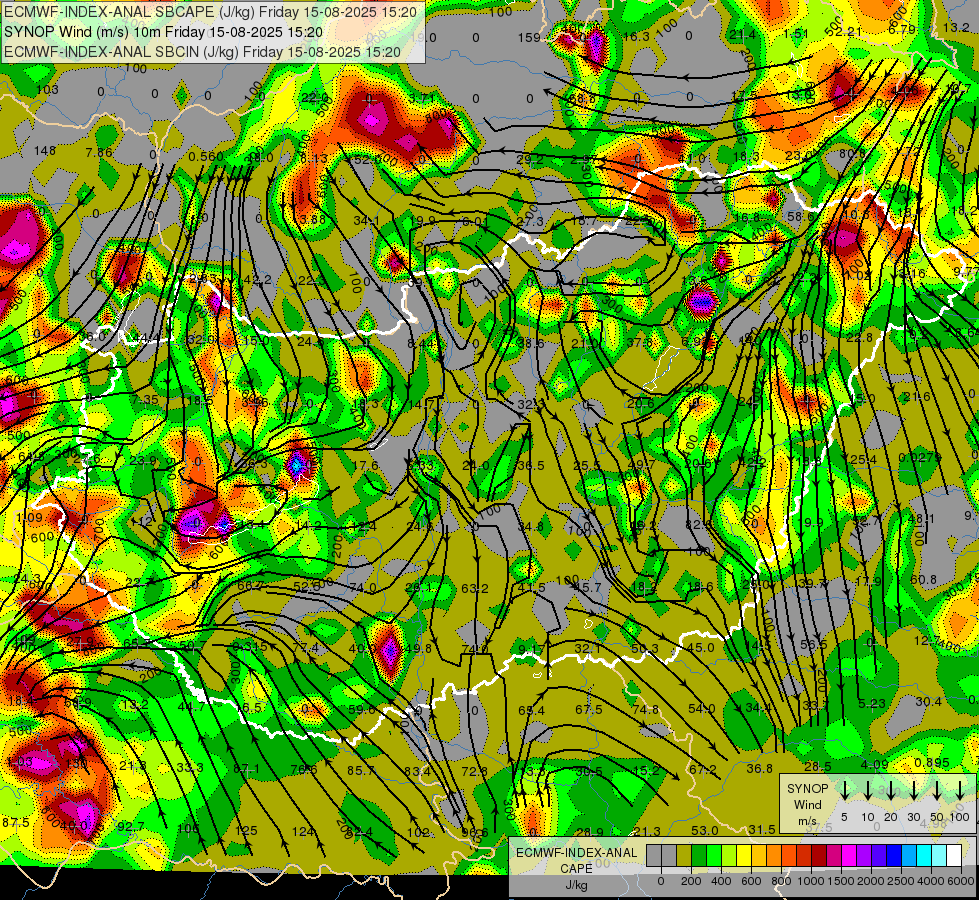Screen dimensions: 979x900
Task: Click the 2500 tick label on CAPE scale
Action: click(900, 881)
